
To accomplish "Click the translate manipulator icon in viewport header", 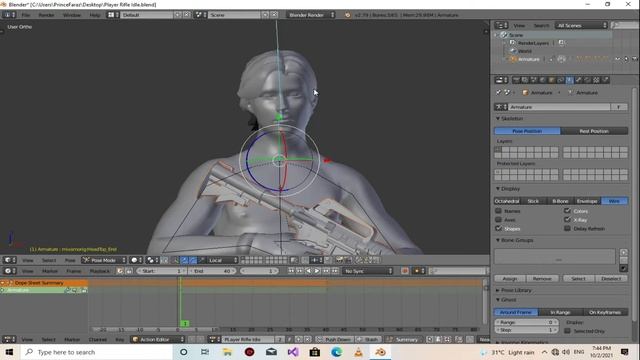I will pyautogui.click(x=184, y=260).
